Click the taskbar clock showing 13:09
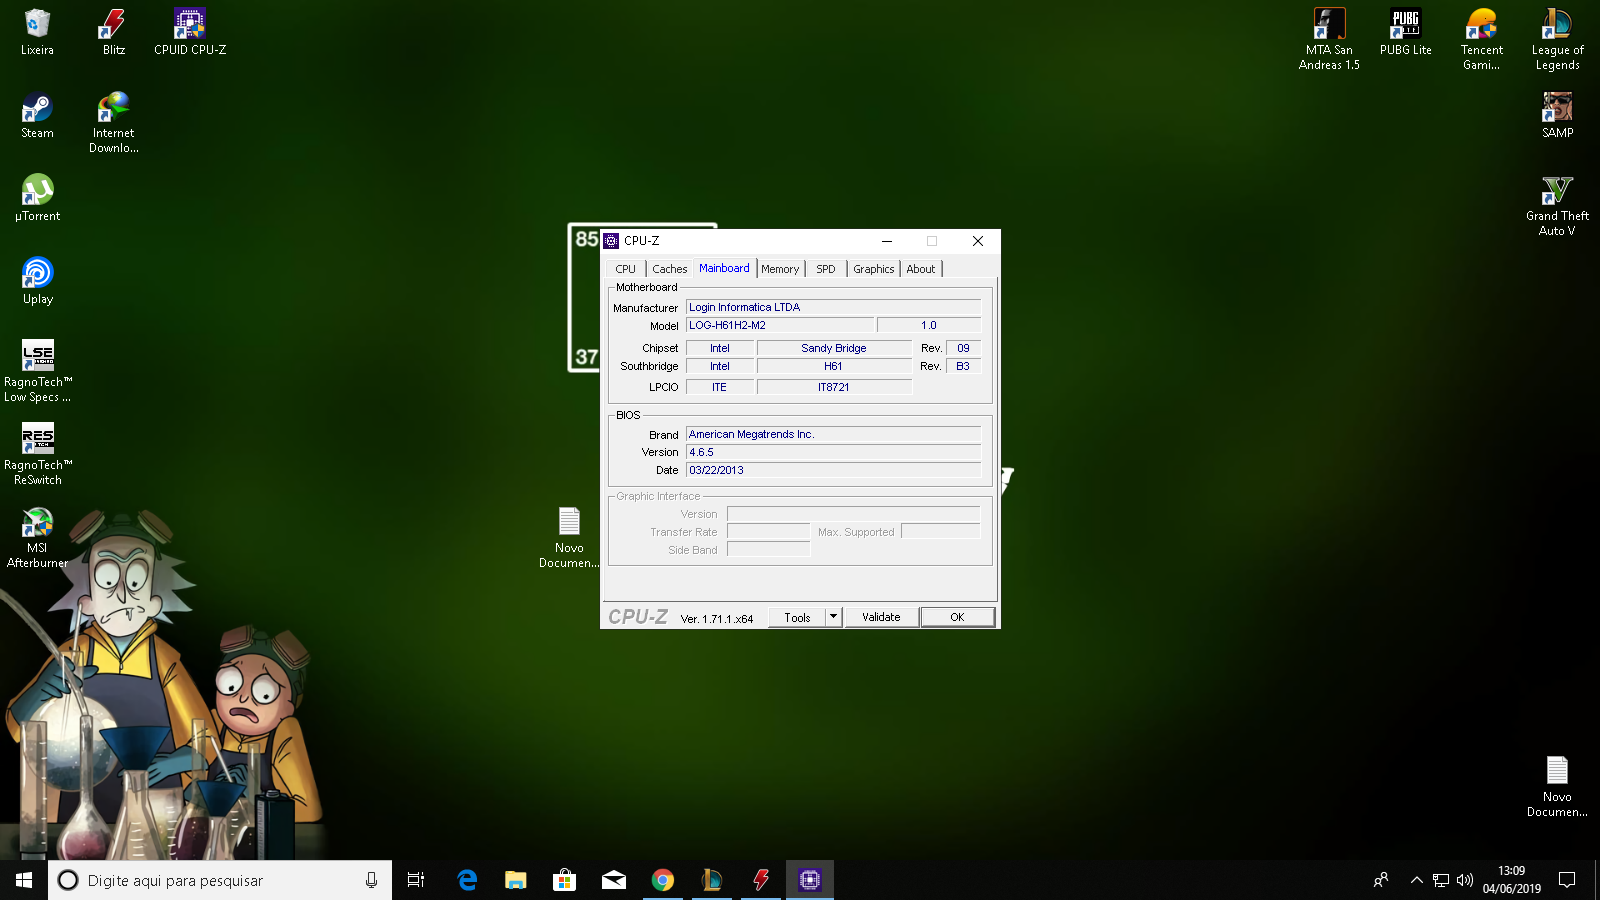Viewport: 1600px width, 900px height. point(1511,880)
